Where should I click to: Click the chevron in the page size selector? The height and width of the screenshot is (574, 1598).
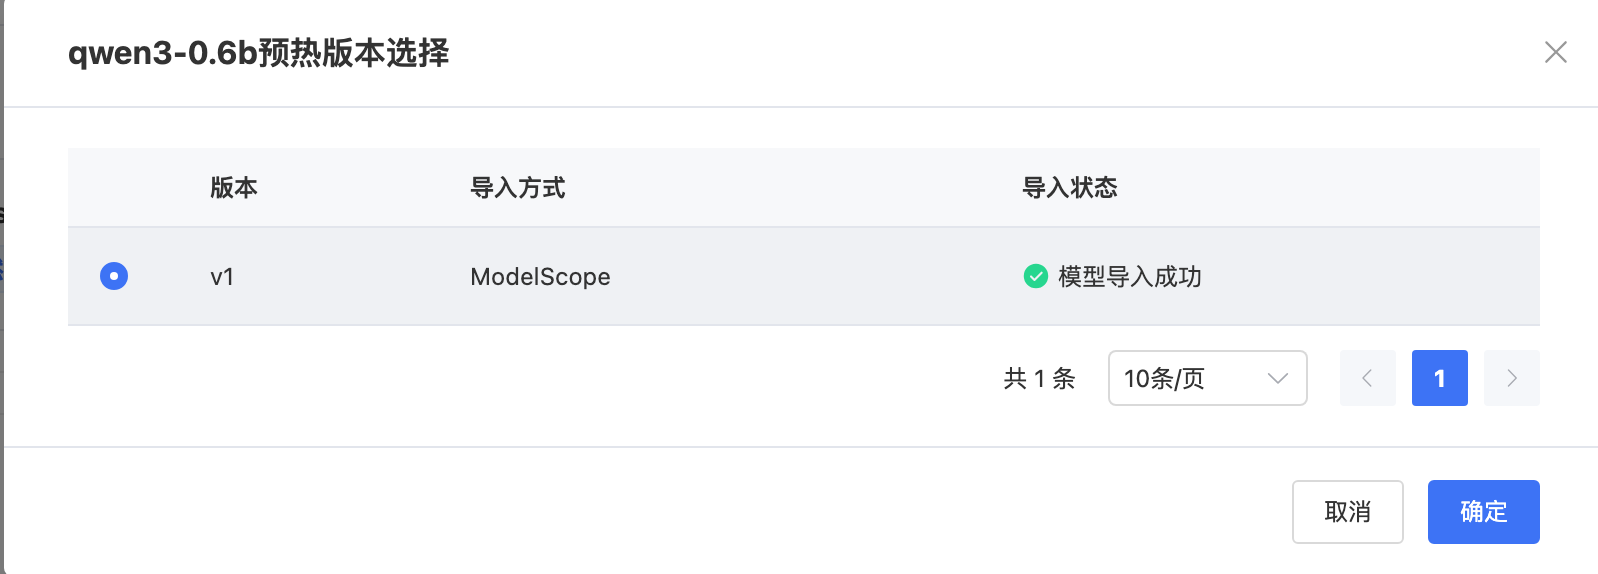click(x=1277, y=378)
